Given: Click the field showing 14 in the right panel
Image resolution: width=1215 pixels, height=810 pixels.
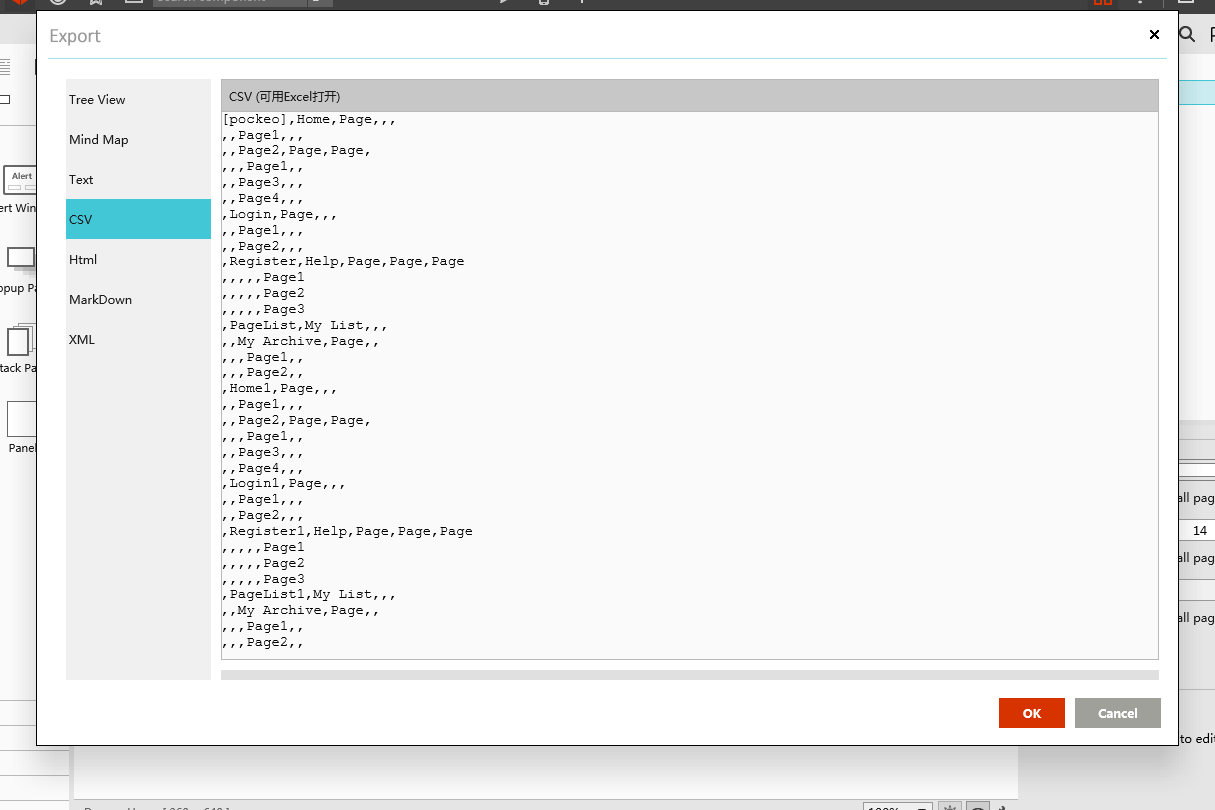Looking at the screenshot, I should point(1198,530).
